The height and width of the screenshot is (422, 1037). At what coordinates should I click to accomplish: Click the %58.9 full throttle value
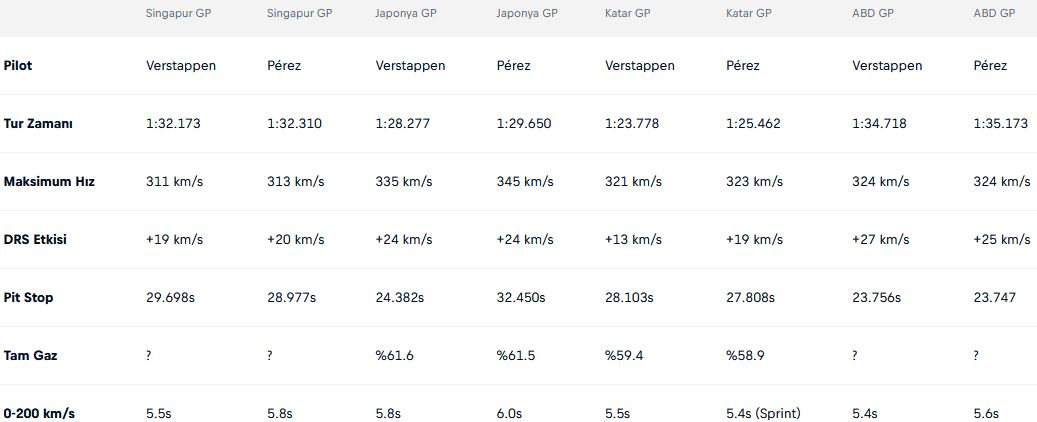745,356
